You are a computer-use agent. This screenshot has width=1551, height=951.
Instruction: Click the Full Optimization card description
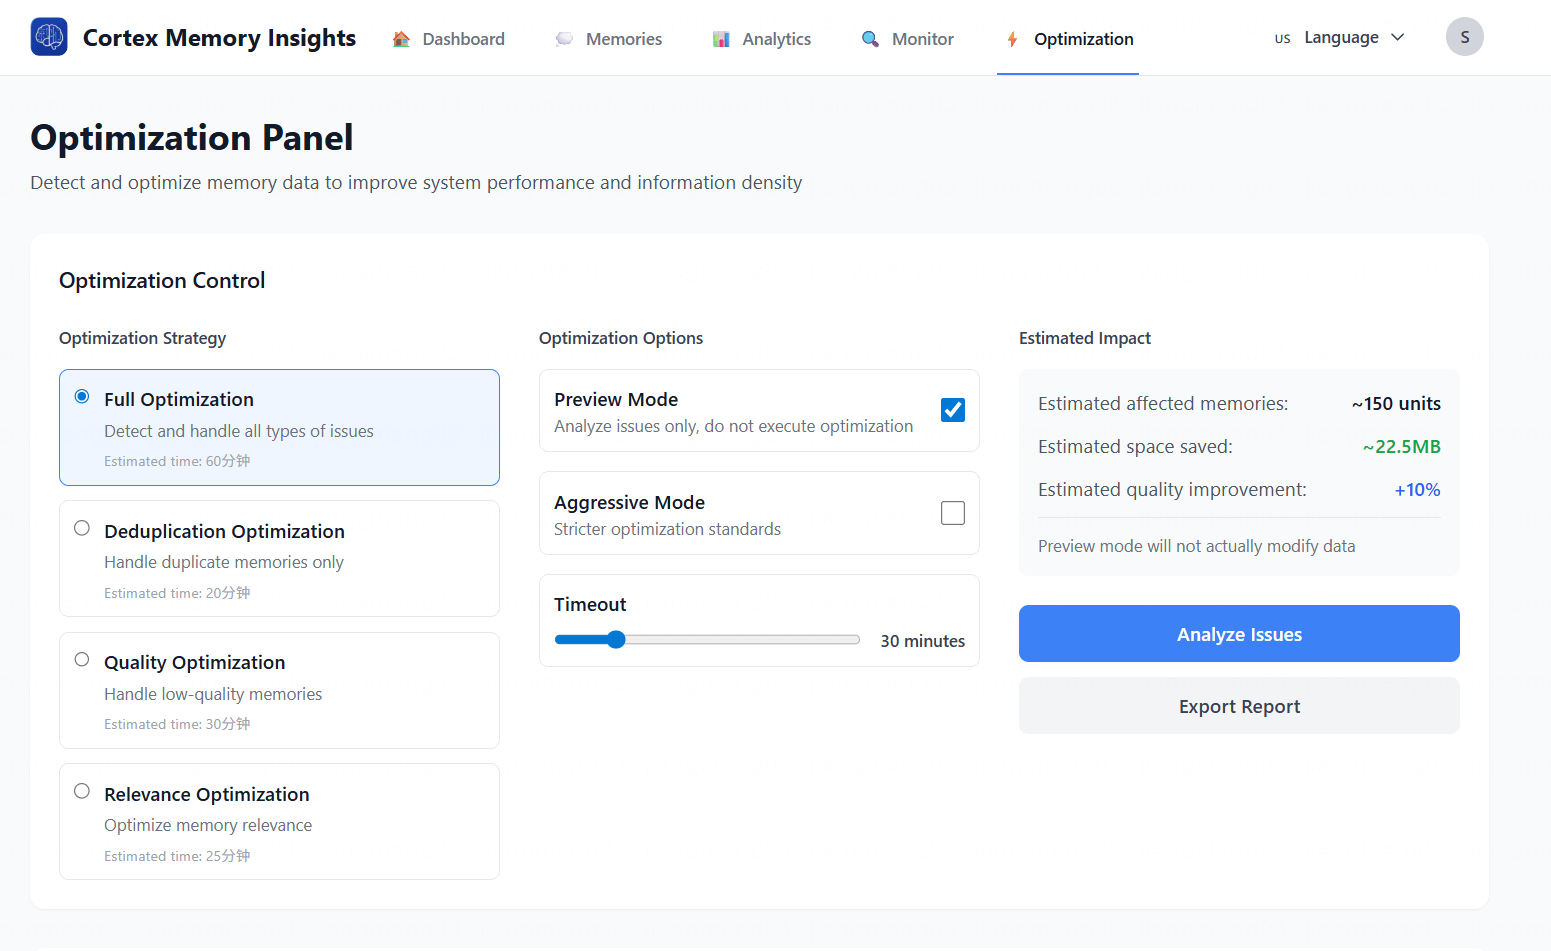[x=239, y=431]
